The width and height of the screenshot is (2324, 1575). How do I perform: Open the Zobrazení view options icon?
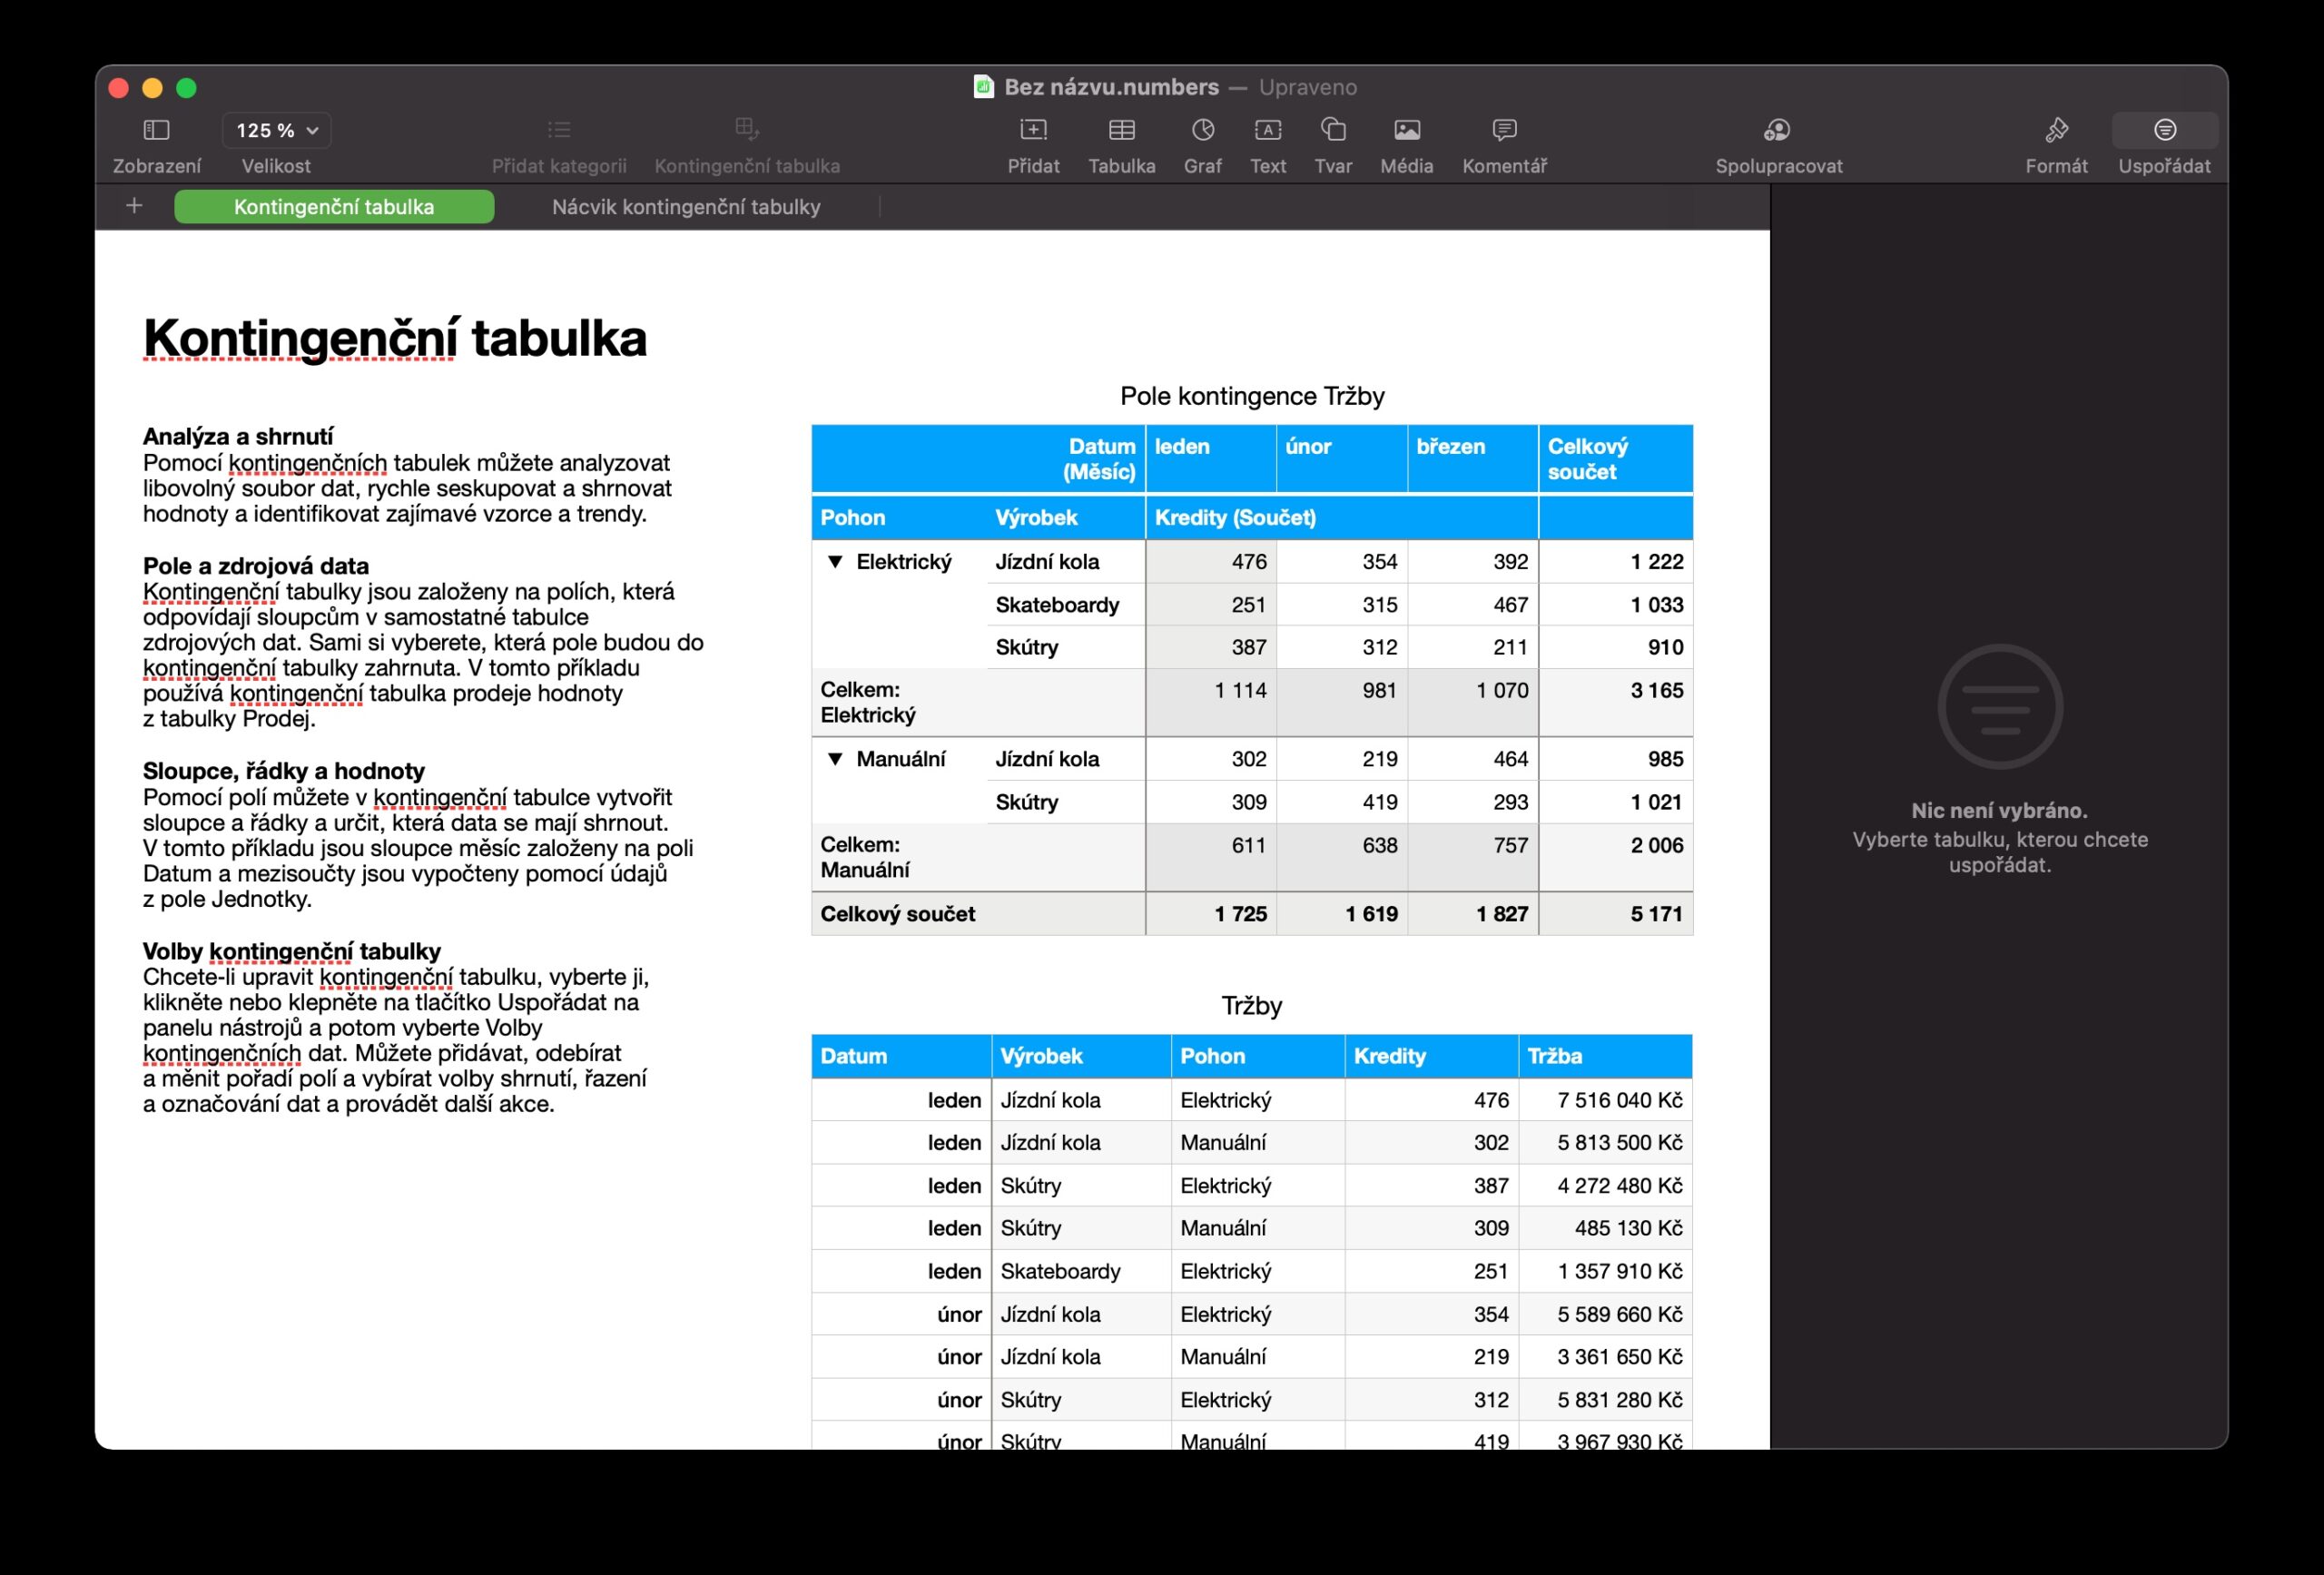pyautogui.click(x=156, y=130)
